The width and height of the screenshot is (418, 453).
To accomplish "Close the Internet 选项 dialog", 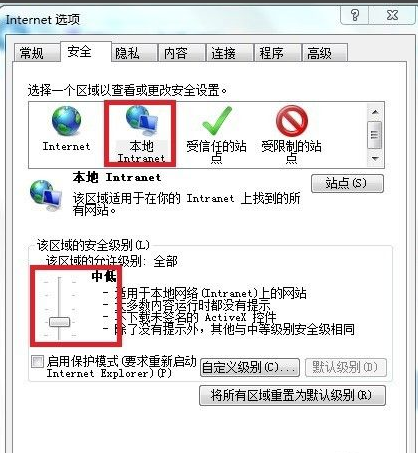I will 392,15.
